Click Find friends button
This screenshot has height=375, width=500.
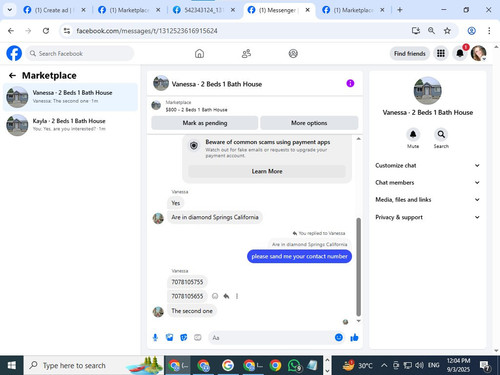coord(410,53)
